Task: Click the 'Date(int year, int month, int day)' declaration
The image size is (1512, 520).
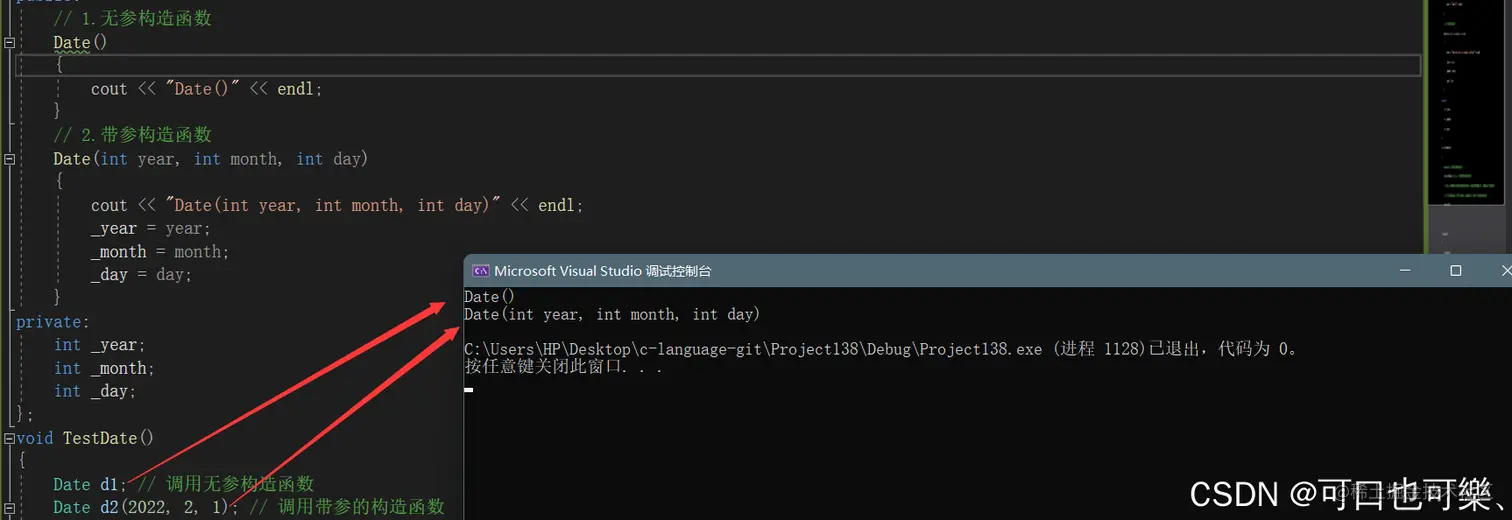Action: click(x=211, y=159)
